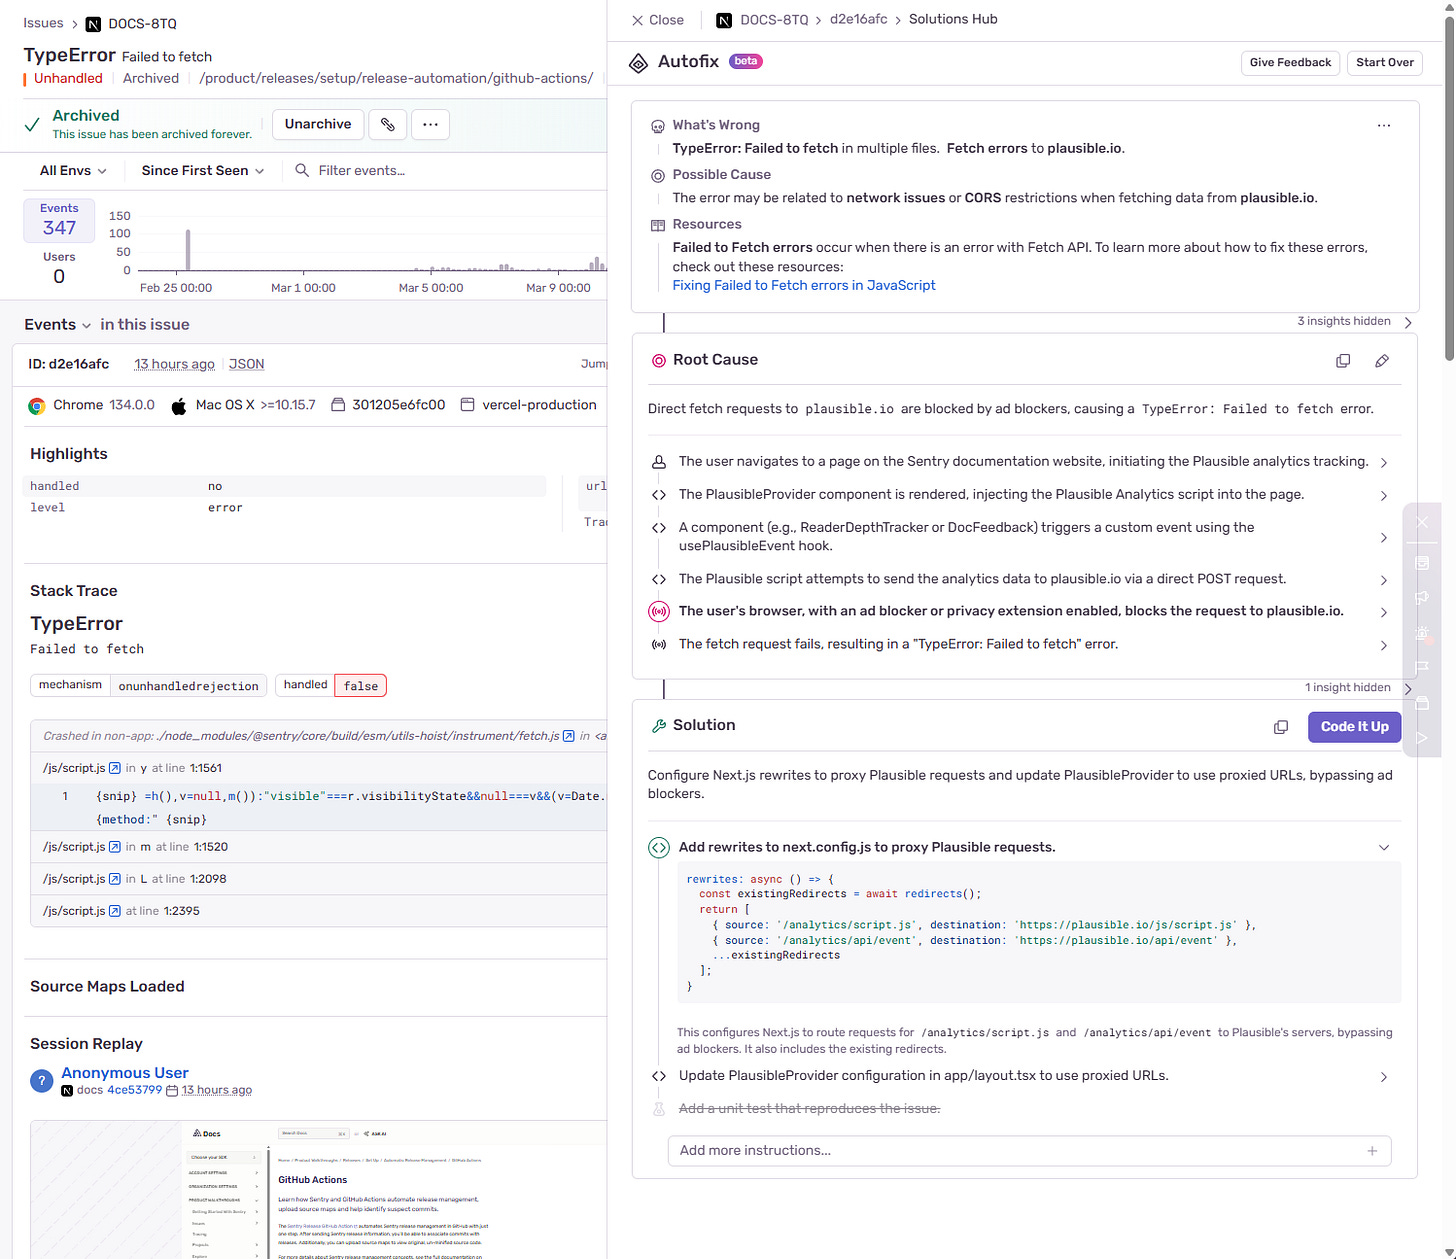Toggle the crossed-out unit test step
The width and height of the screenshot is (1456, 1259).
point(810,1108)
